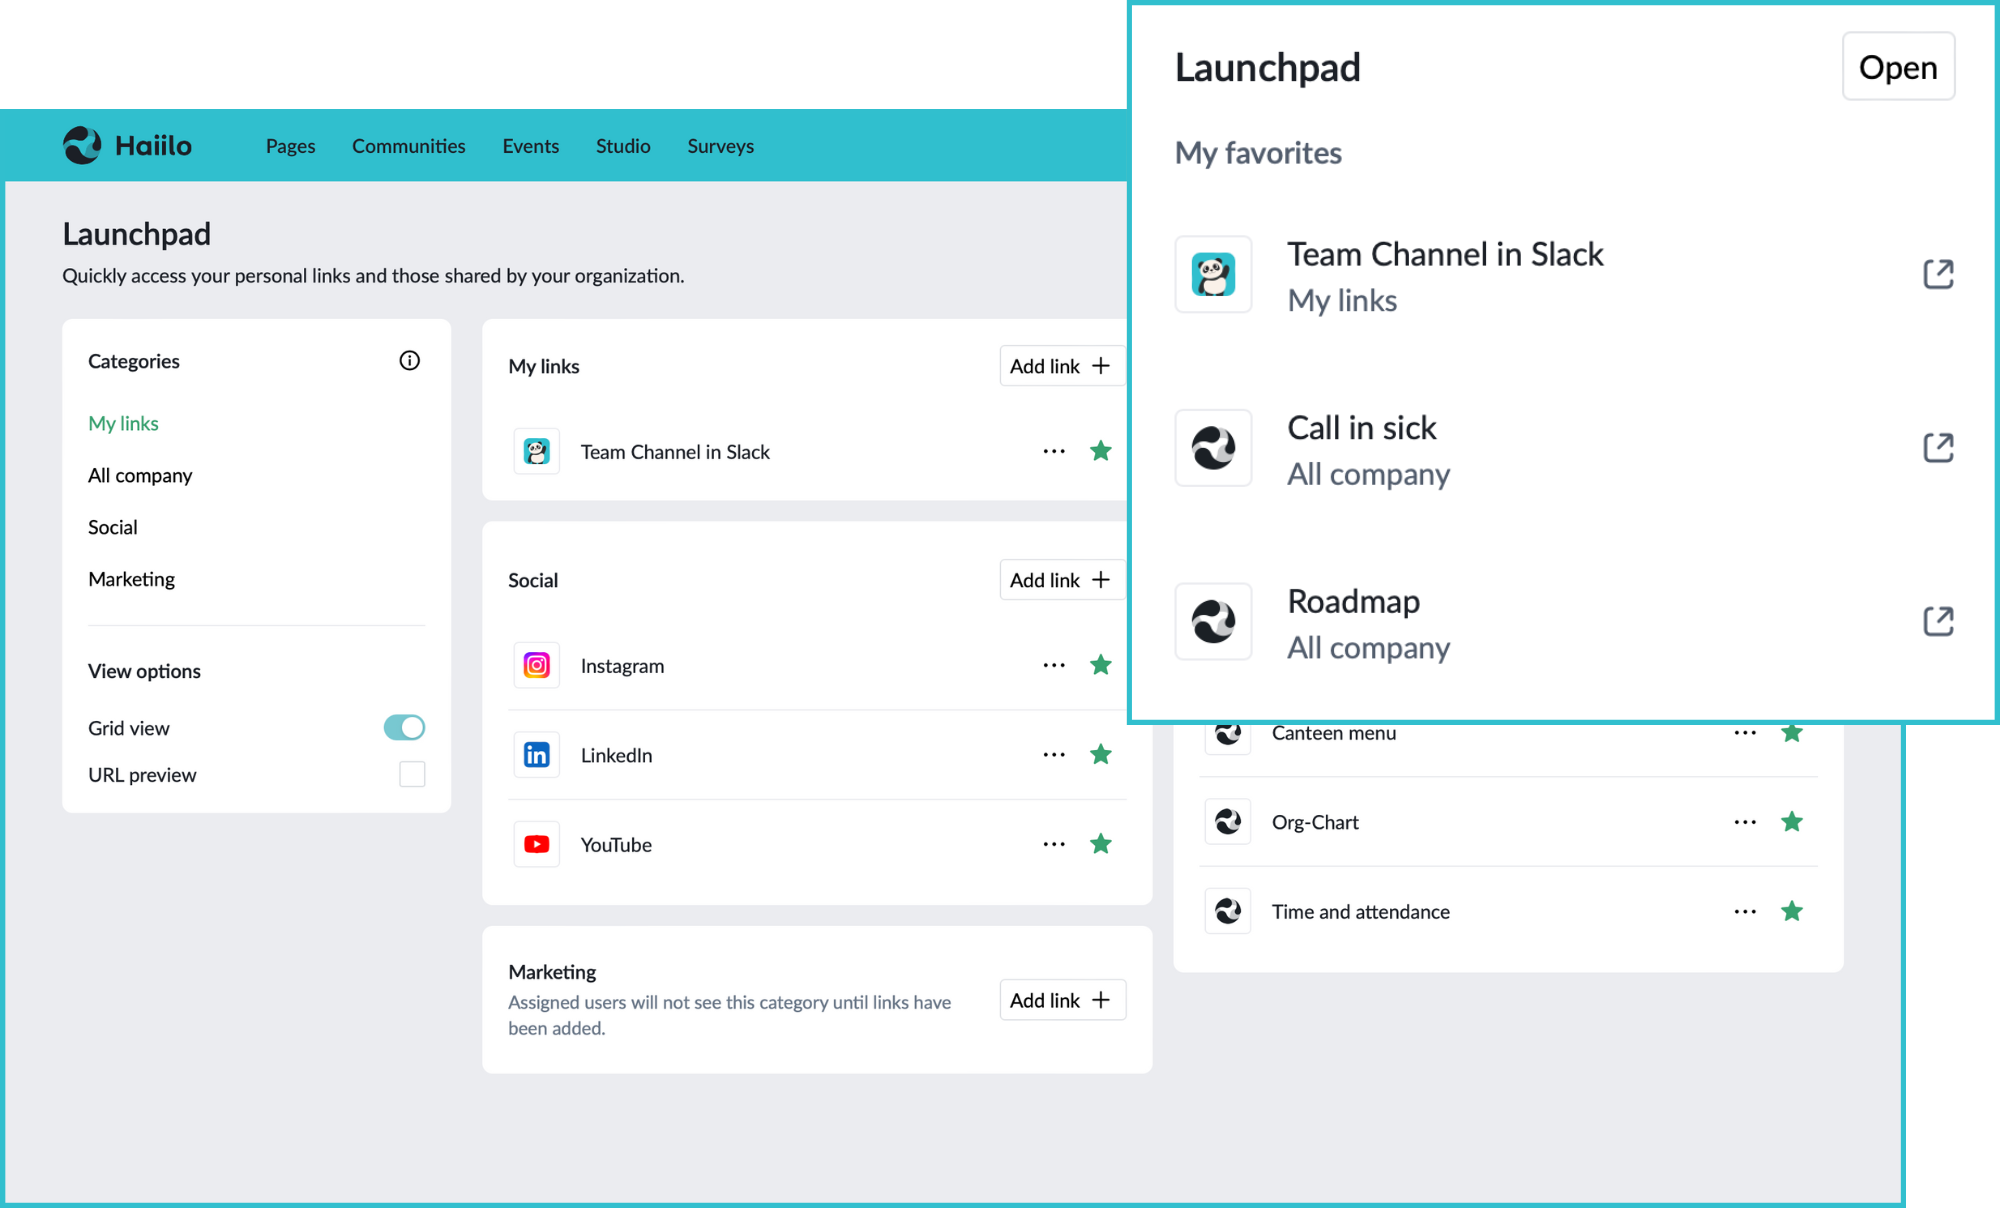Switch to the Communities tab
Viewport: 2000px width, 1214px height.
point(408,145)
